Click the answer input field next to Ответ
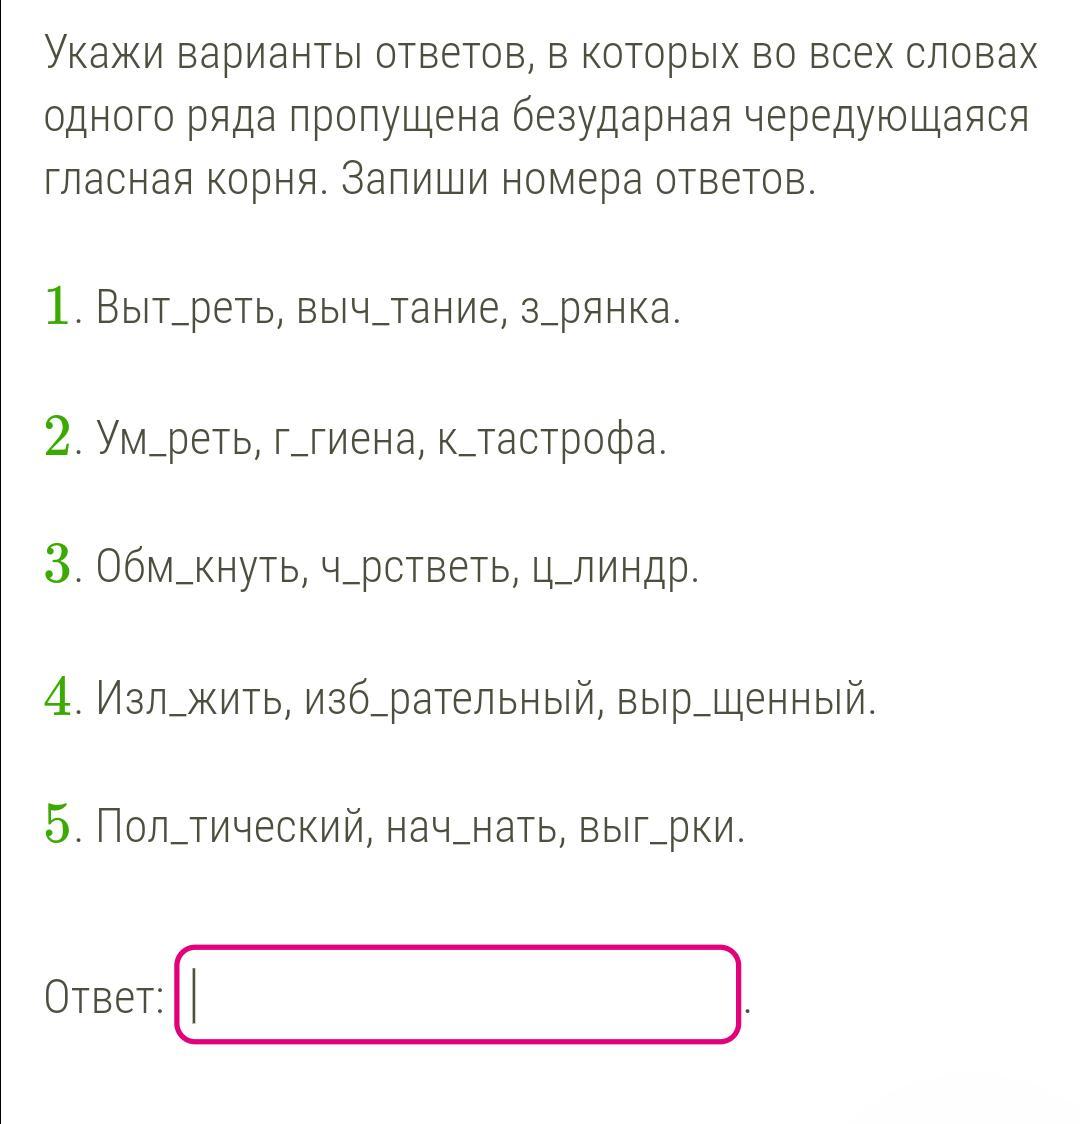This screenshot has width=1080, height=1124. coord(457,994)
